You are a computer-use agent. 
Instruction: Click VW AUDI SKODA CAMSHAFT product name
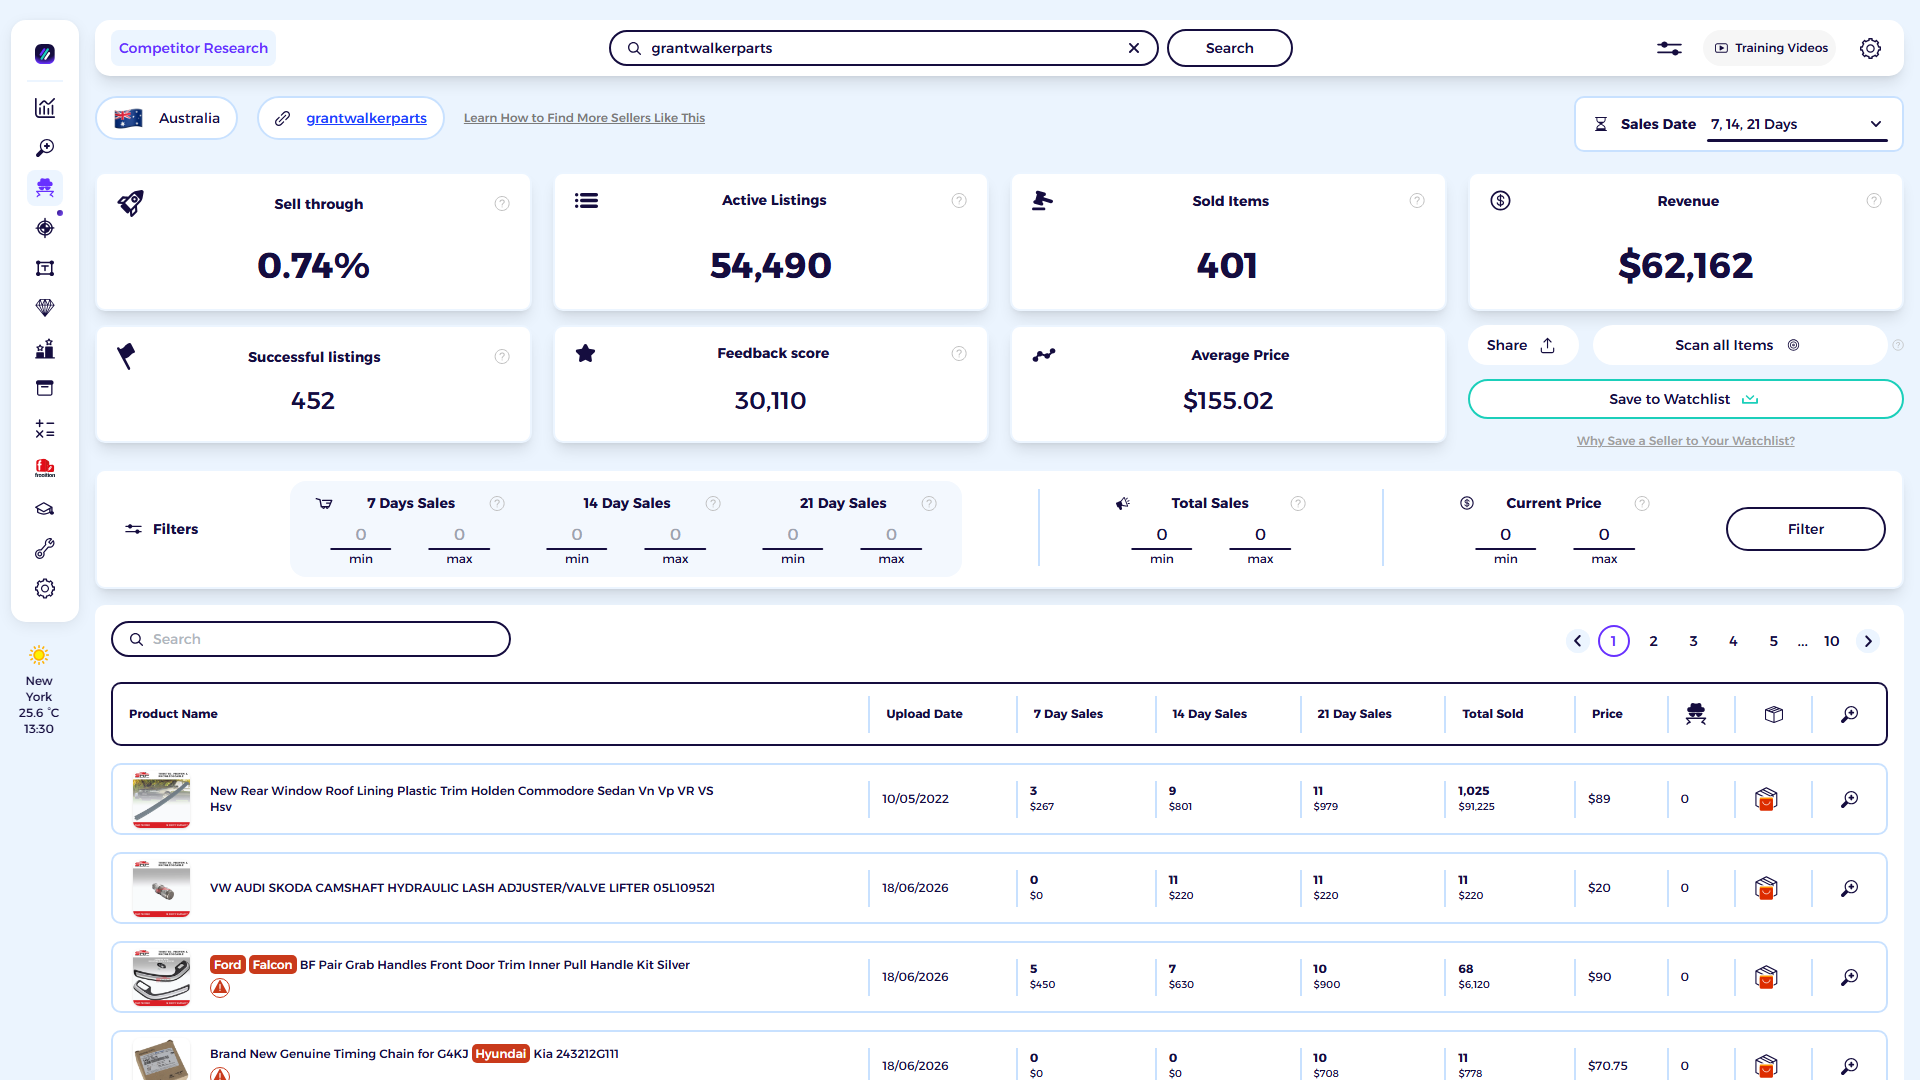tap(462, 888)
